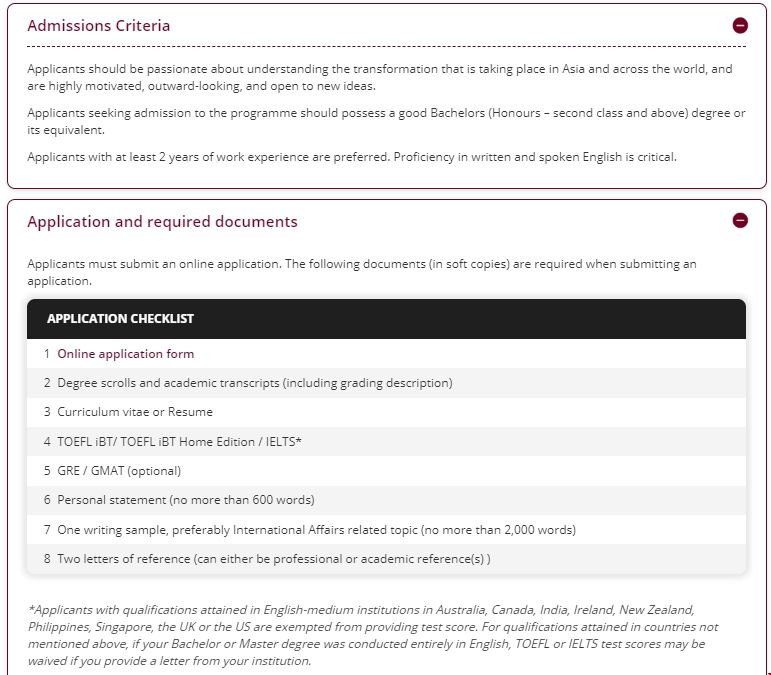Click the number 1 in the checklist
Screen dimensions: 771x675
[47, 354]
